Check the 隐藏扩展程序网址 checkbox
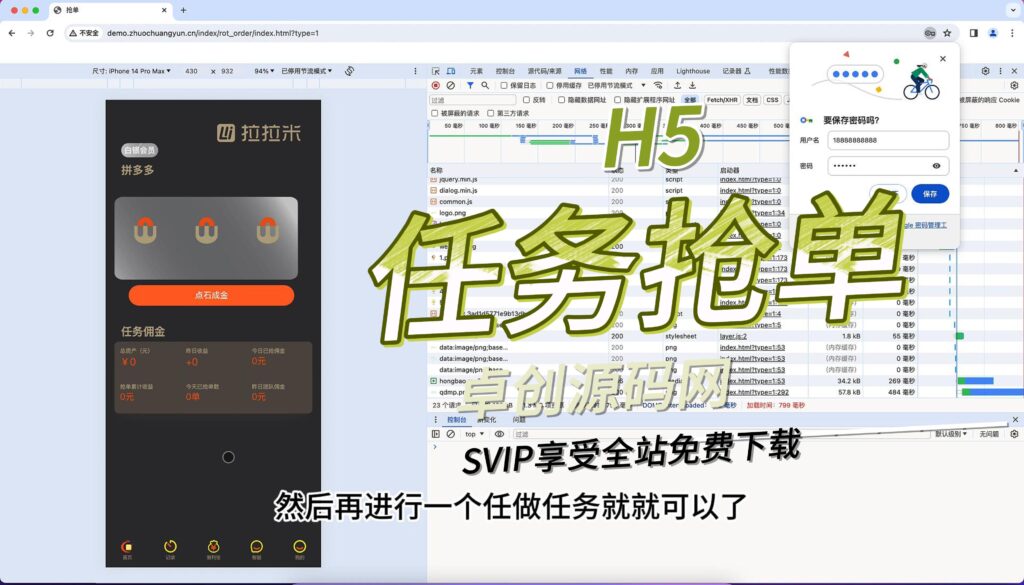 (x=617, y=100)
